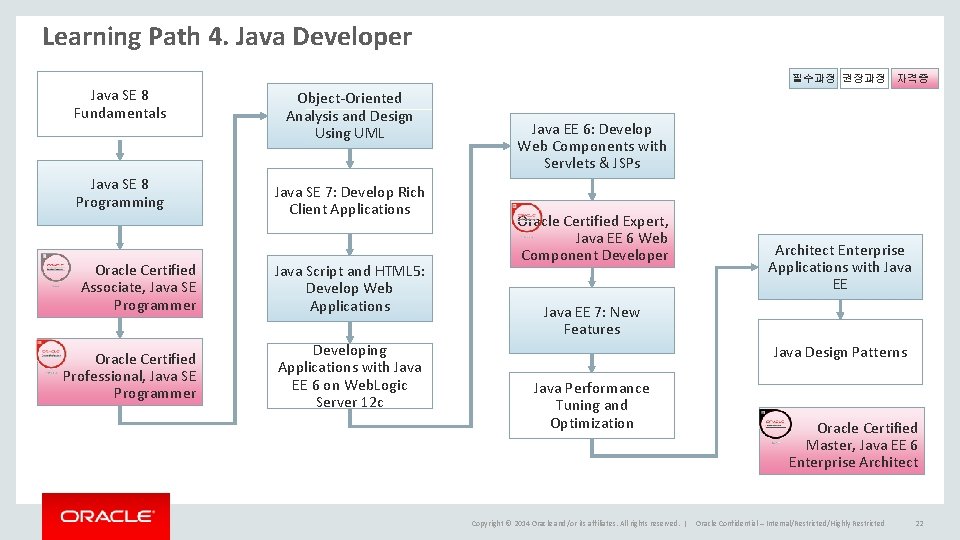
Task: Click Java Script and HTML5: Develop Web Applications
Action: tap(350, 288)
